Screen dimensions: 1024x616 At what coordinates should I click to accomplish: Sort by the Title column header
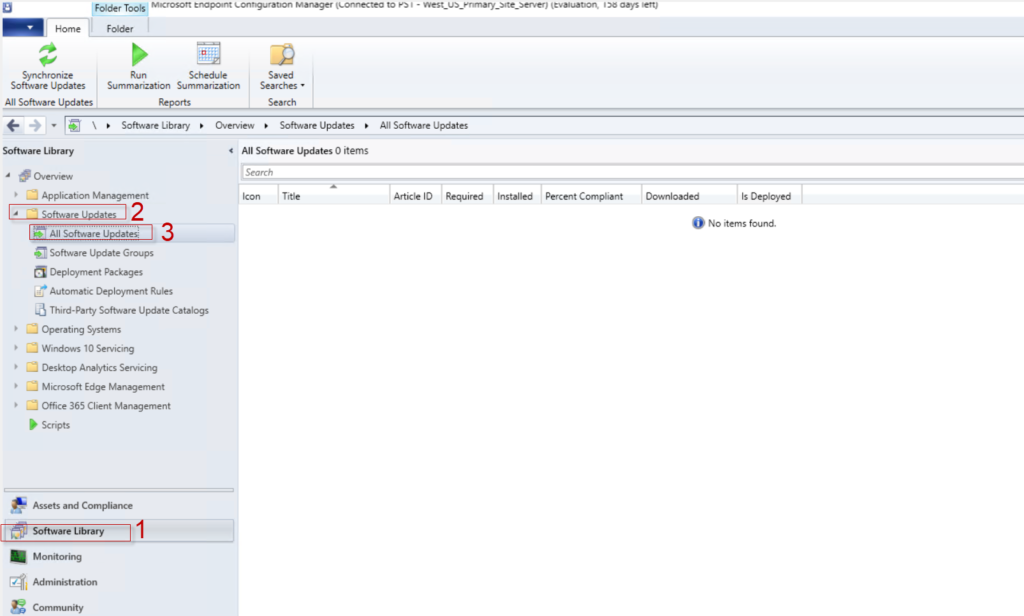tap(333, 196)
